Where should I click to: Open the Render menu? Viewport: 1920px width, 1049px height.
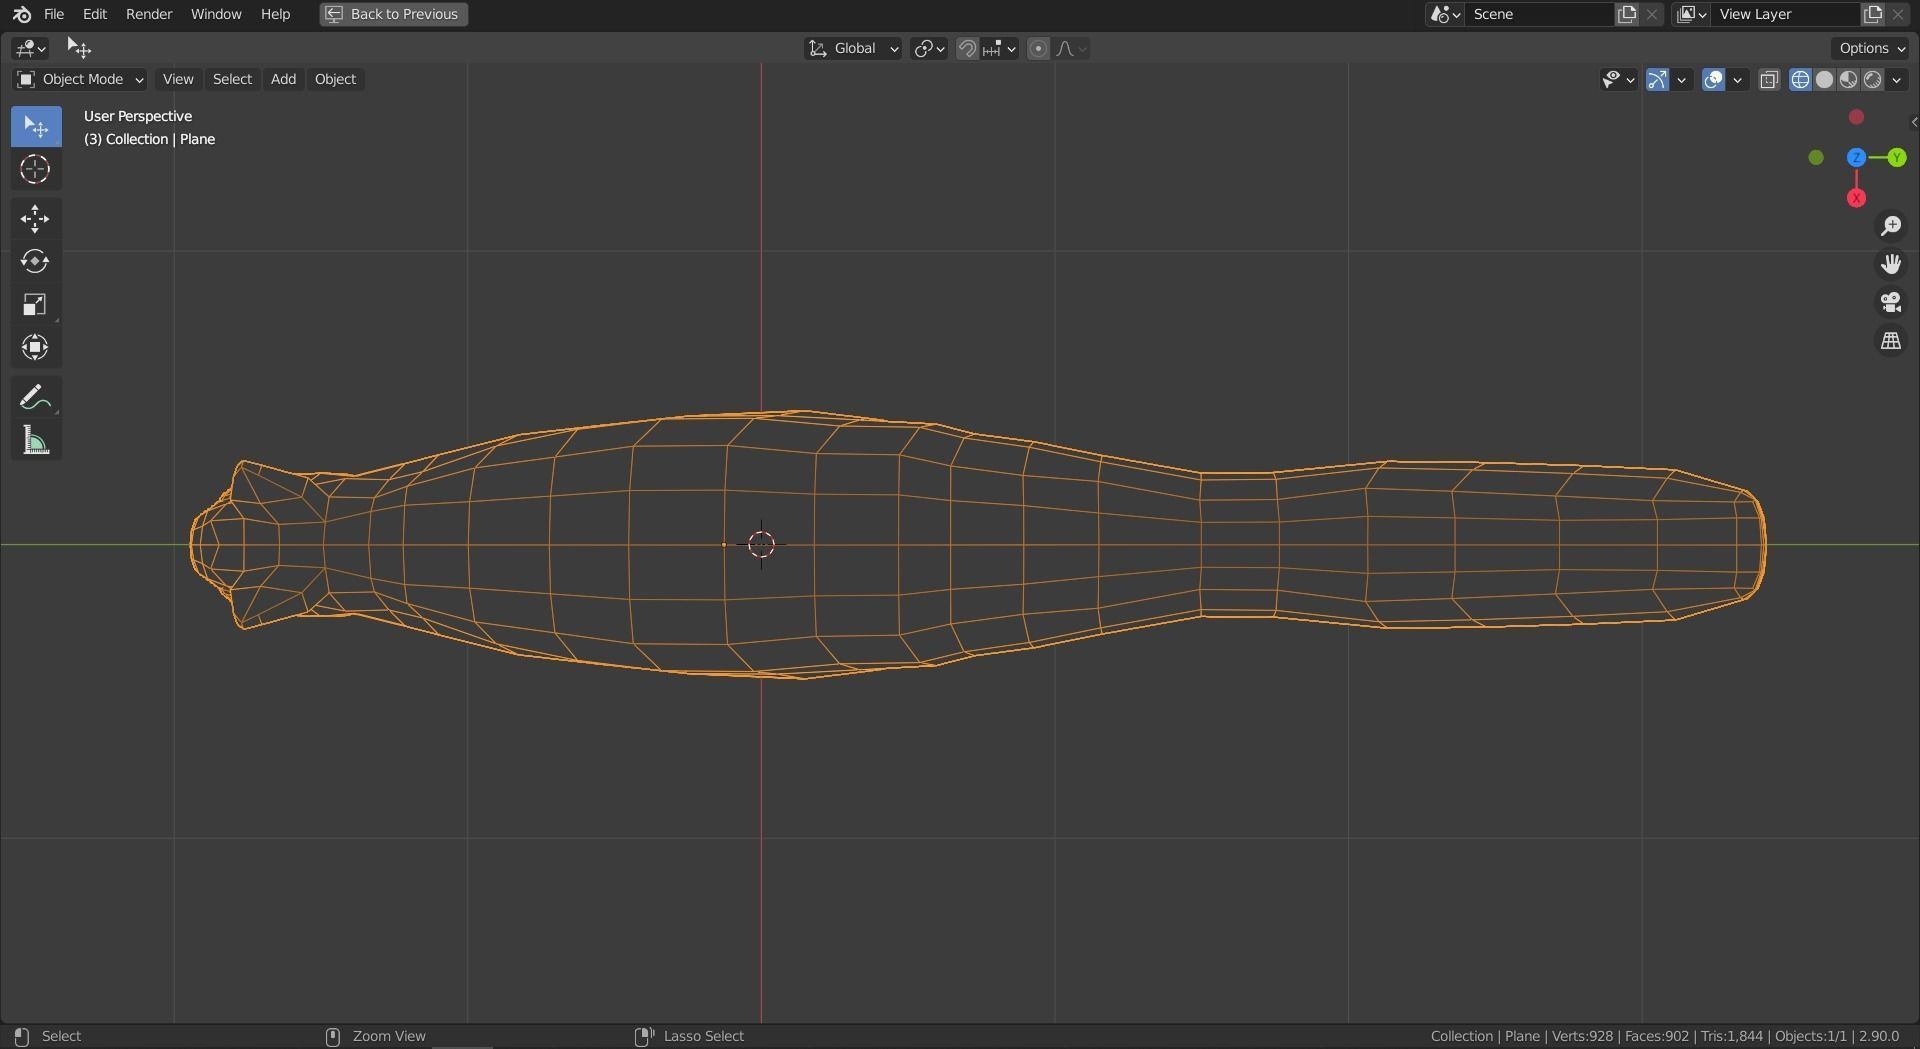click(x=149, y=14)
